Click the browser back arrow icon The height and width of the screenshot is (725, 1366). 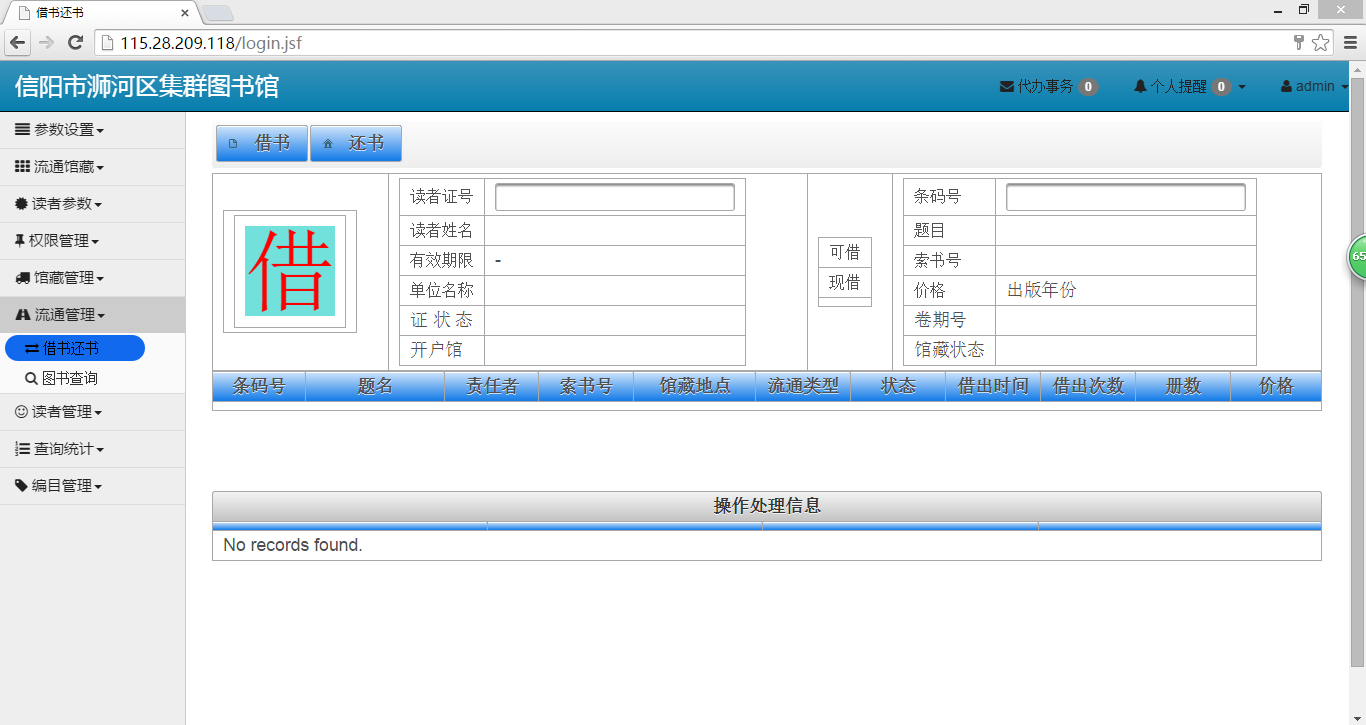(17, 43)
